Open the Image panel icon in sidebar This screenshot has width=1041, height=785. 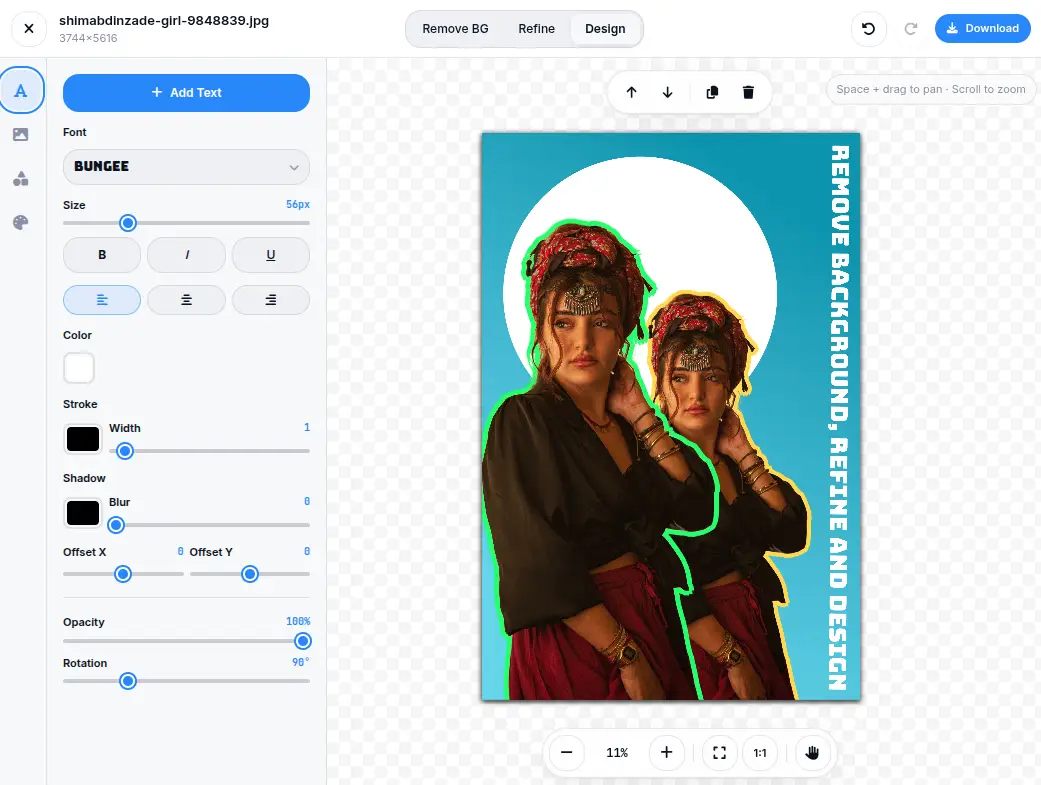(21, 134)
